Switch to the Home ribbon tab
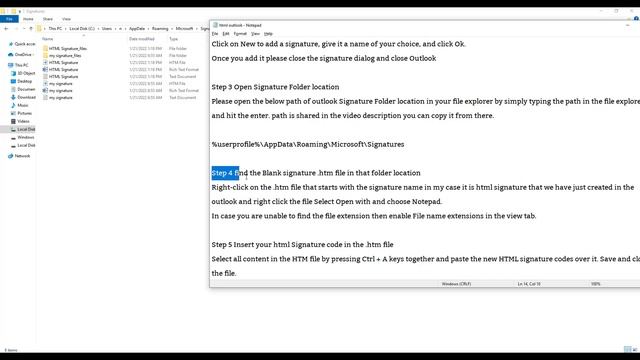640x360 pixels. 28,19
